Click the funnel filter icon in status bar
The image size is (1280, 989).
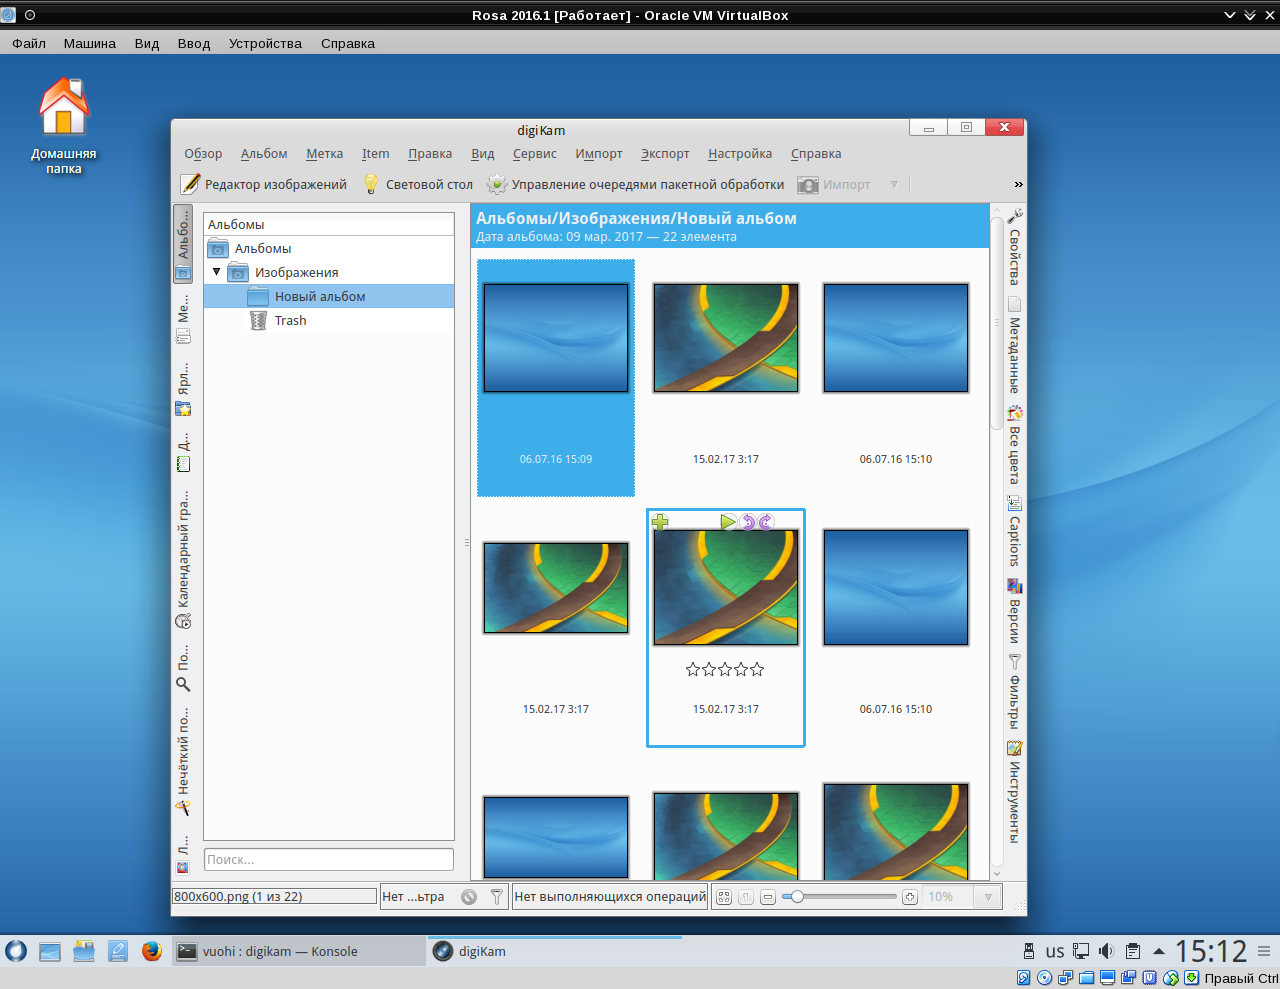point(497,897)
